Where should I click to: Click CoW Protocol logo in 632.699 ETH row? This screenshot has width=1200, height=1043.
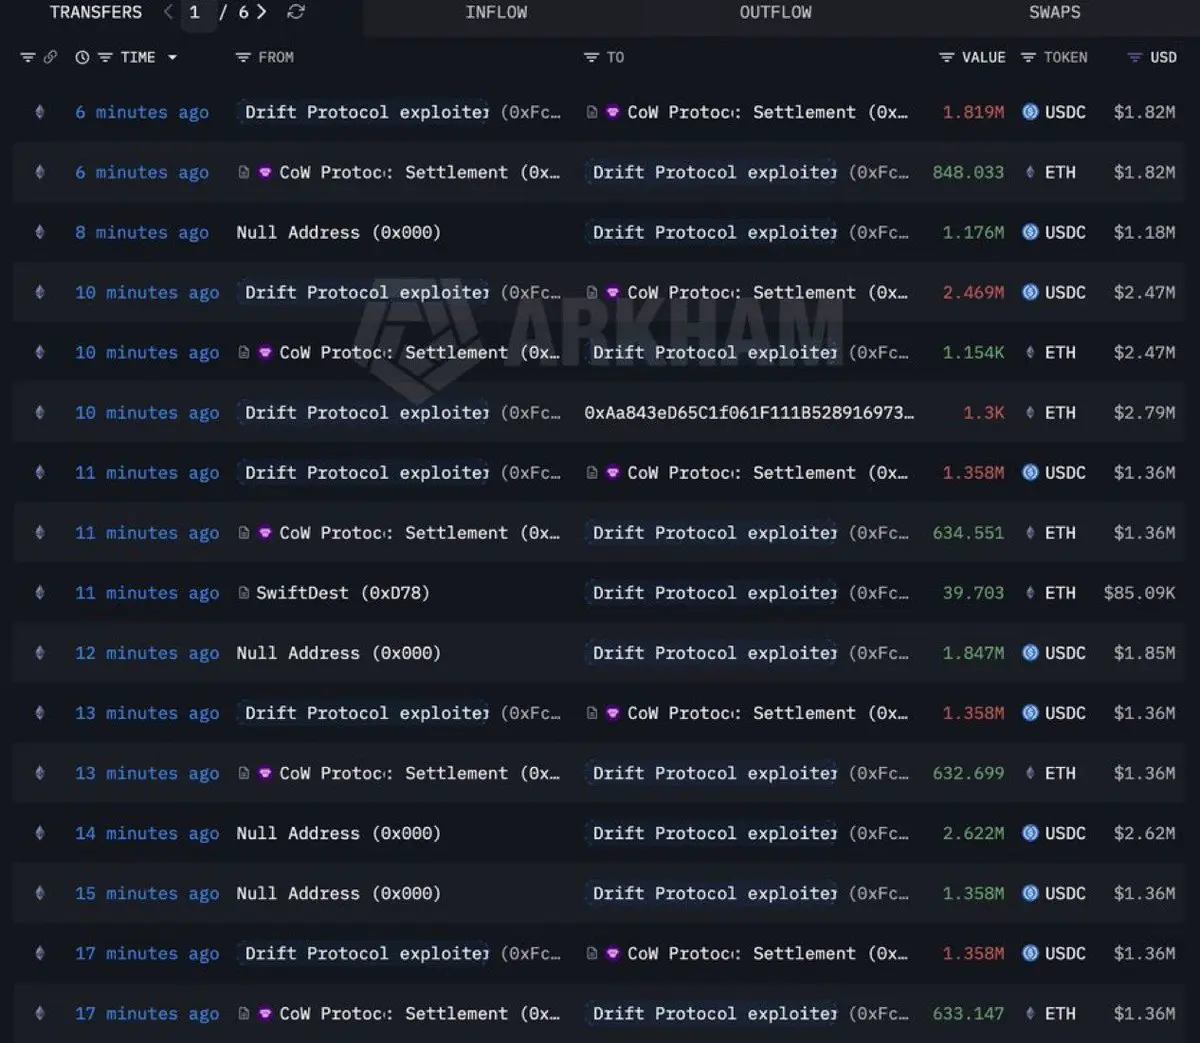point(265,773)
